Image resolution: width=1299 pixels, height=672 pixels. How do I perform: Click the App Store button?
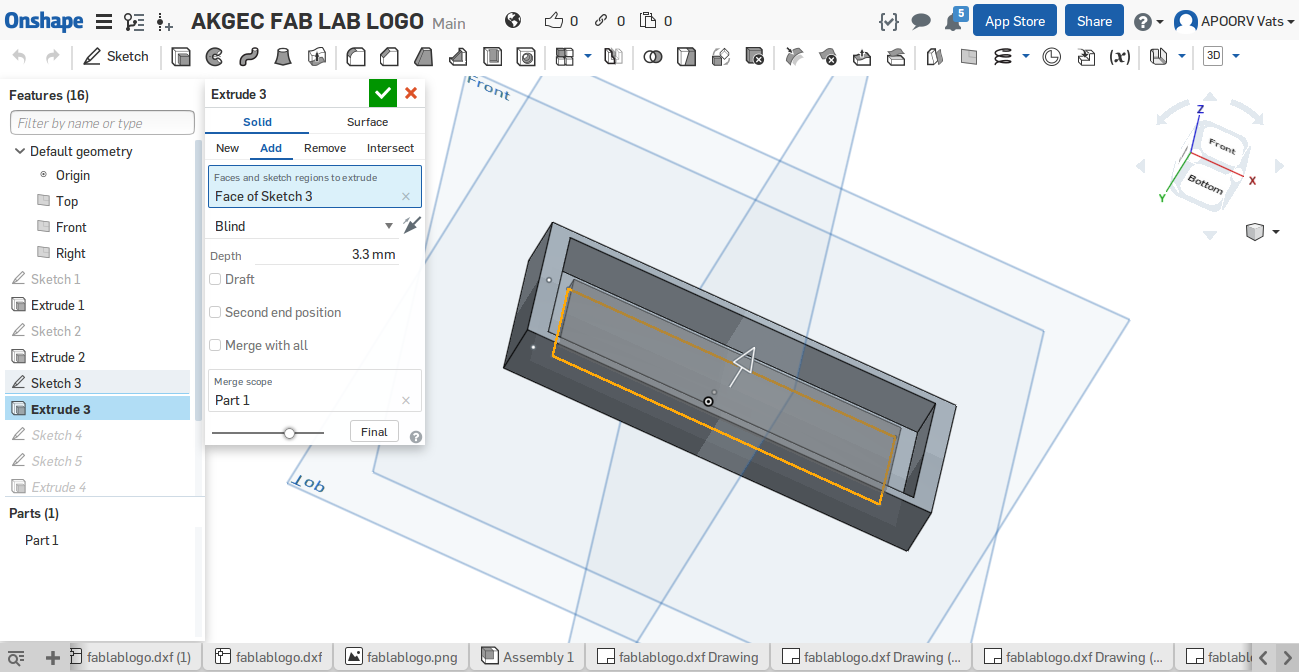pyautogui.click(x=1015, y=21)
